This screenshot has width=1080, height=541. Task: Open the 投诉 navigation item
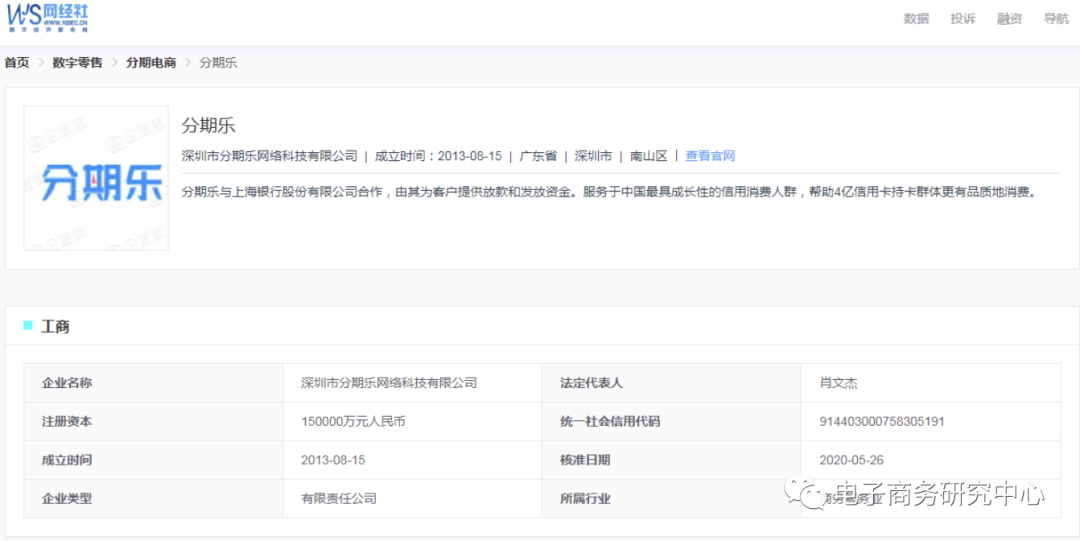pyautogui.click(x=963, y=19)
